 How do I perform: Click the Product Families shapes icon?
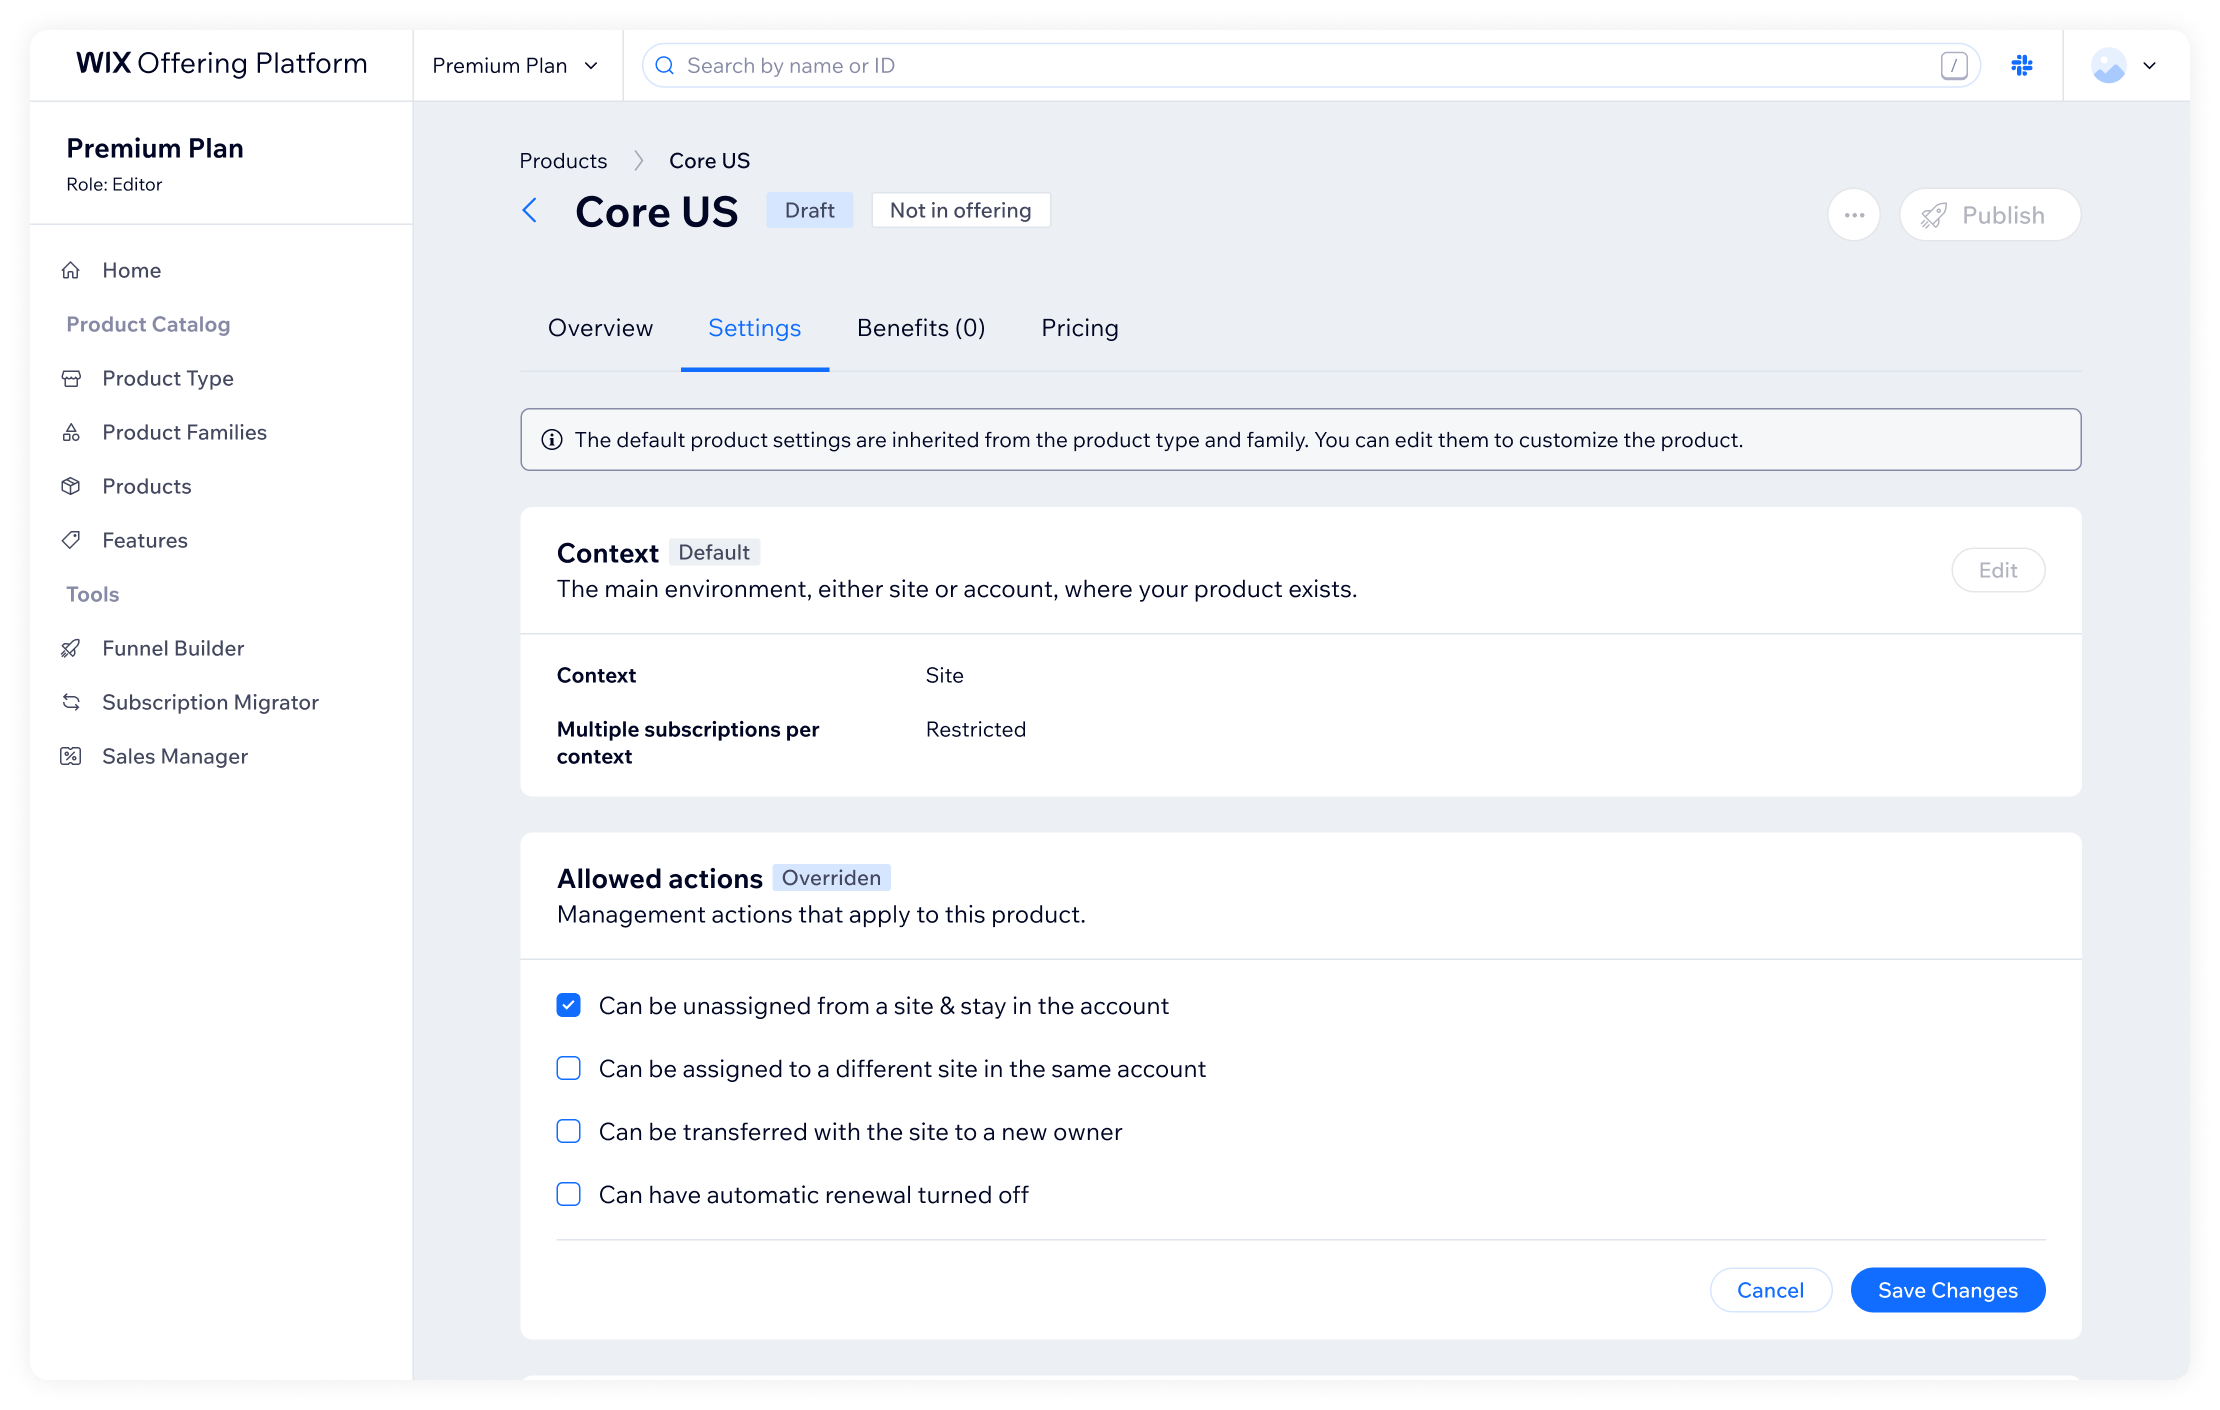pyautogui.click(x=71, y=432)
